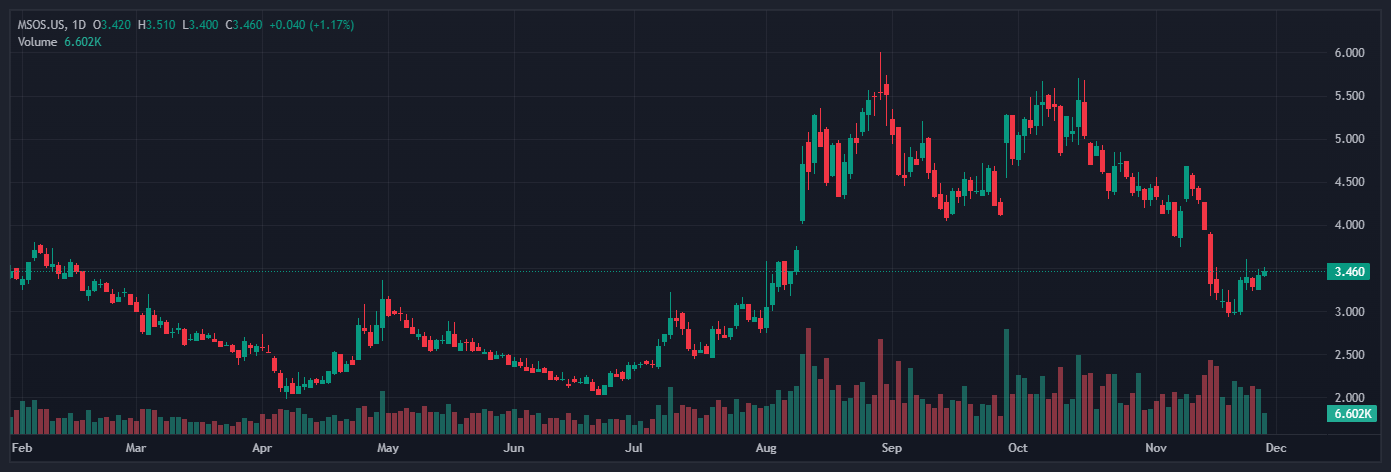Click the high value H3.510
The image size is (1391, 472).
click(x=156, y=24)
